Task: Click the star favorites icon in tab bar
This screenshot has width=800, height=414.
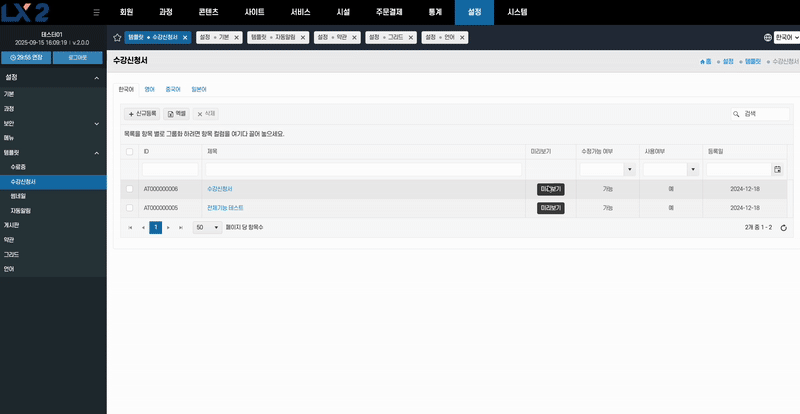Action: (x=117, y=37)
